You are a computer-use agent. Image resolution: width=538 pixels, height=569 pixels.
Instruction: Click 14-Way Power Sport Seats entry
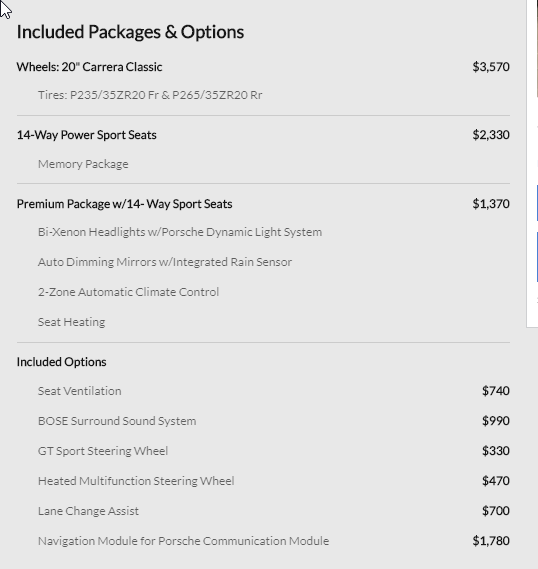coord(87,135)
